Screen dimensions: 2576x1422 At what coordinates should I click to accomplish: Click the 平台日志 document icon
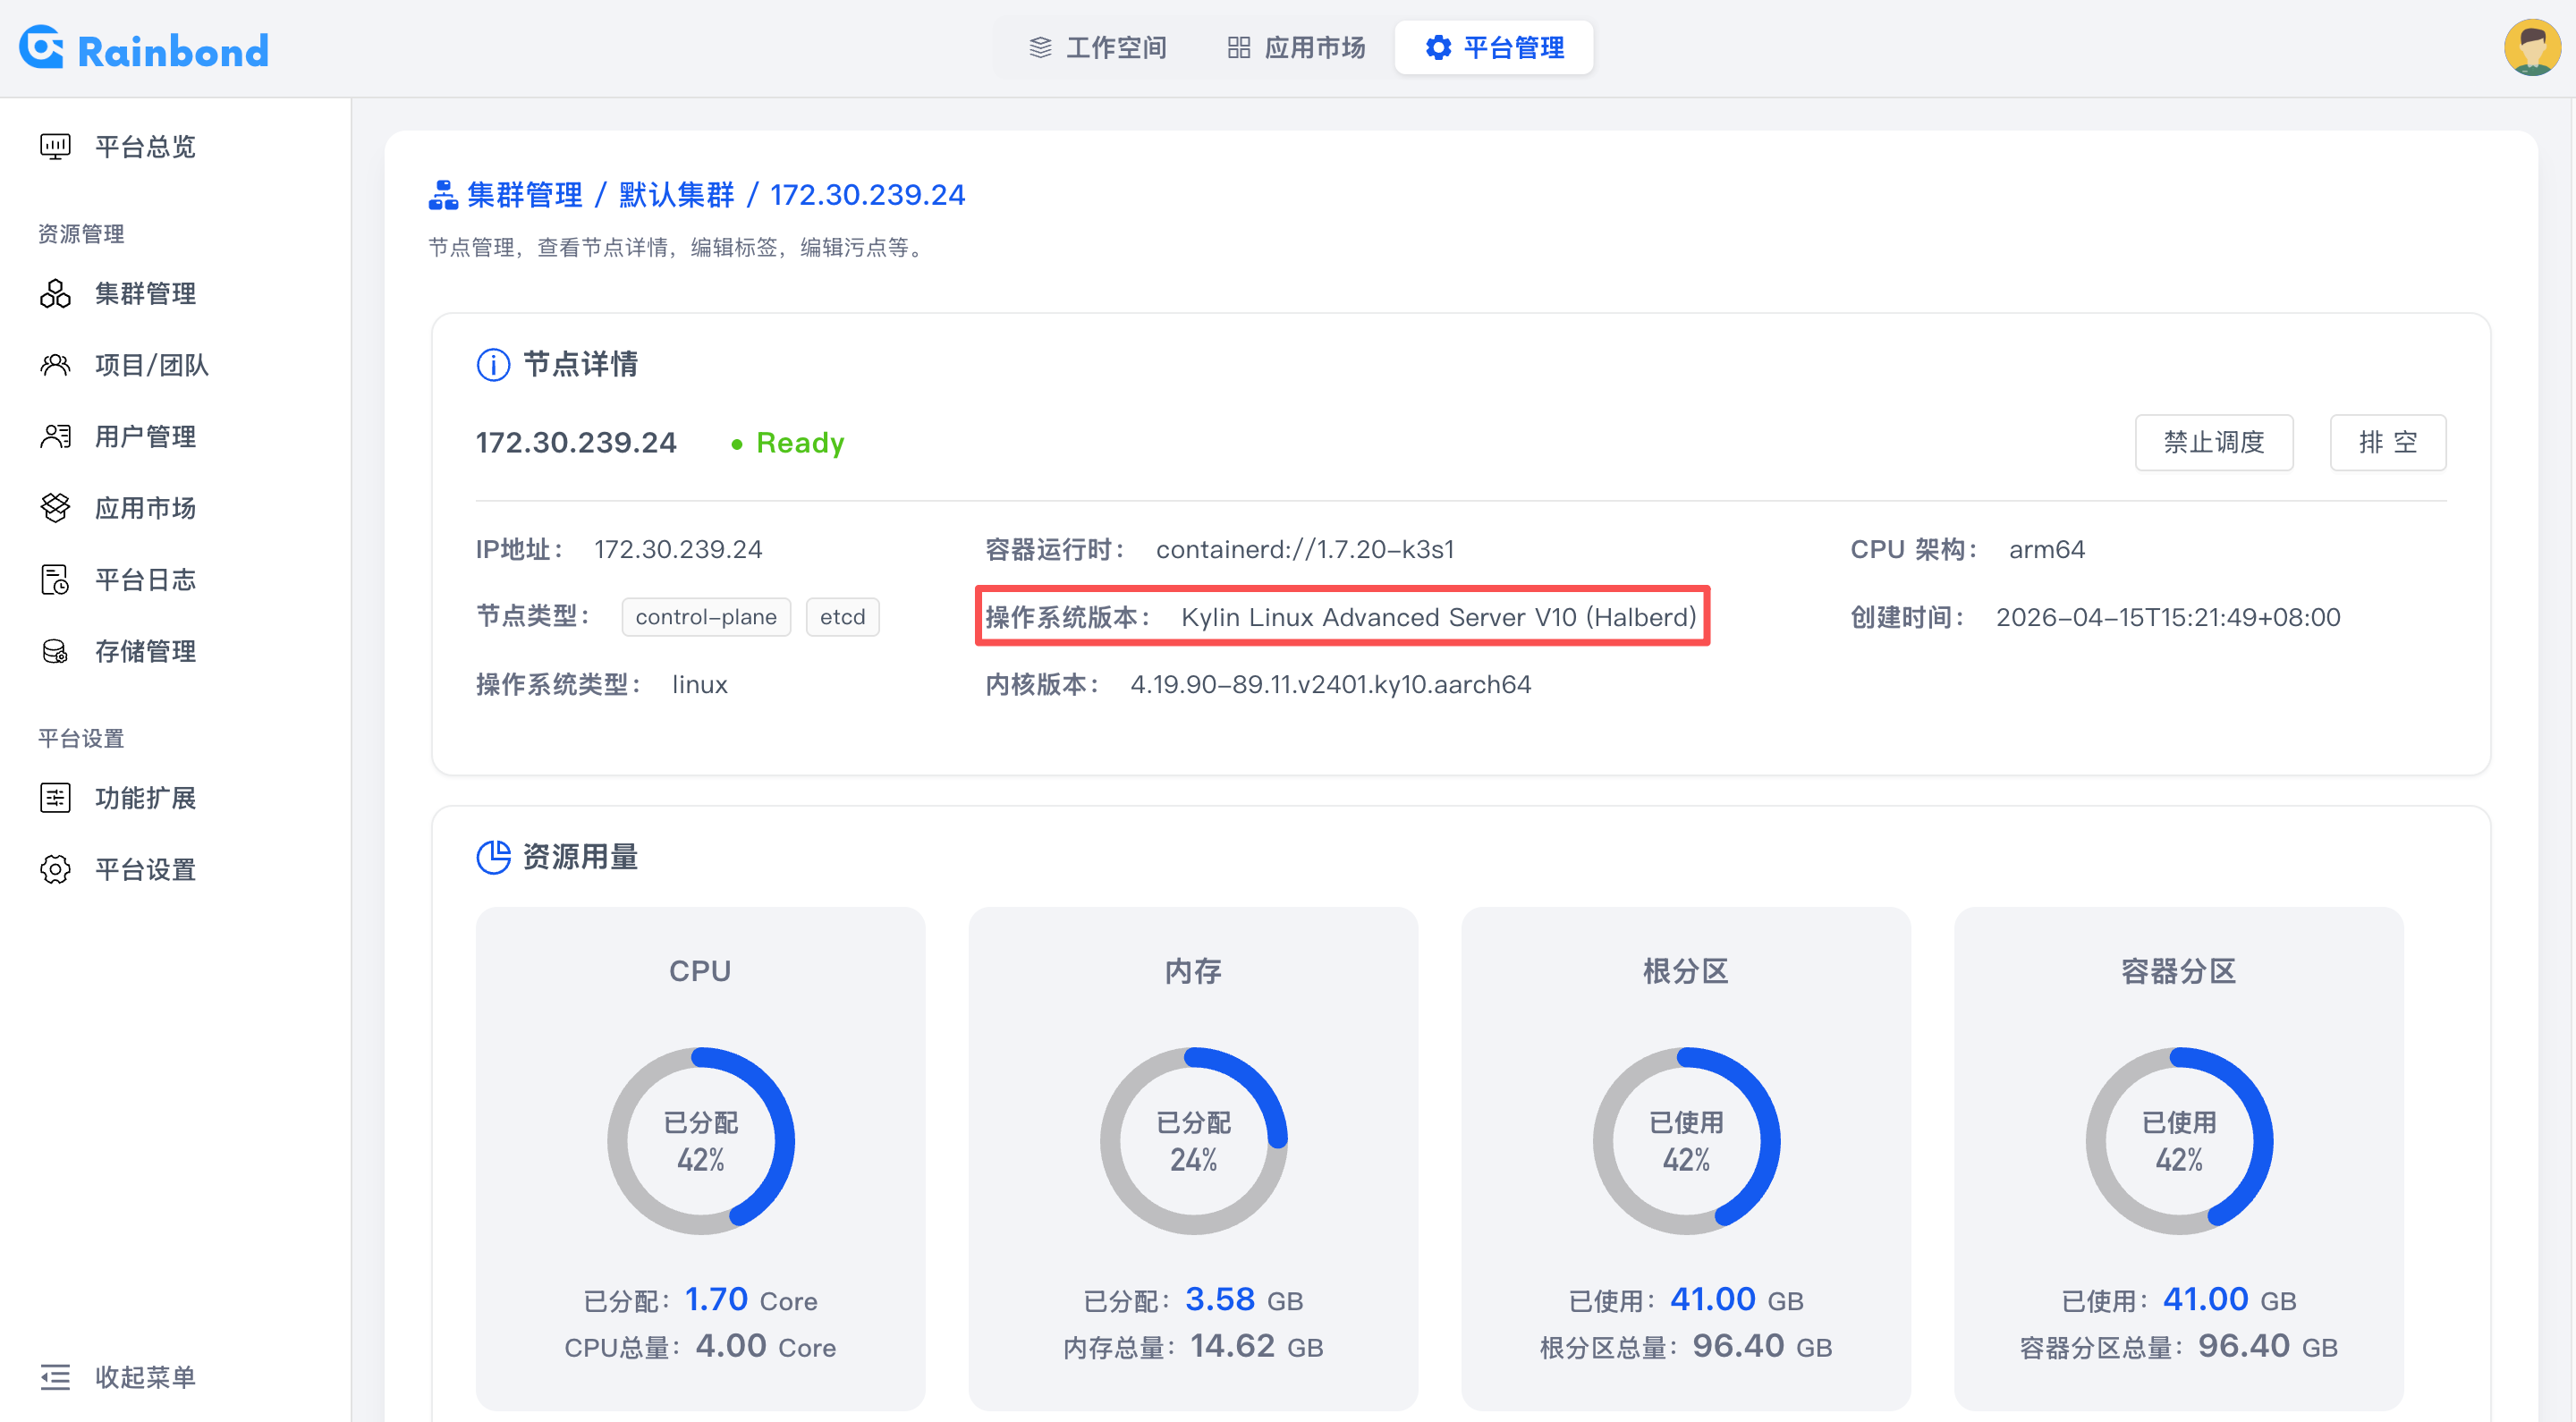tap(55, 580)
